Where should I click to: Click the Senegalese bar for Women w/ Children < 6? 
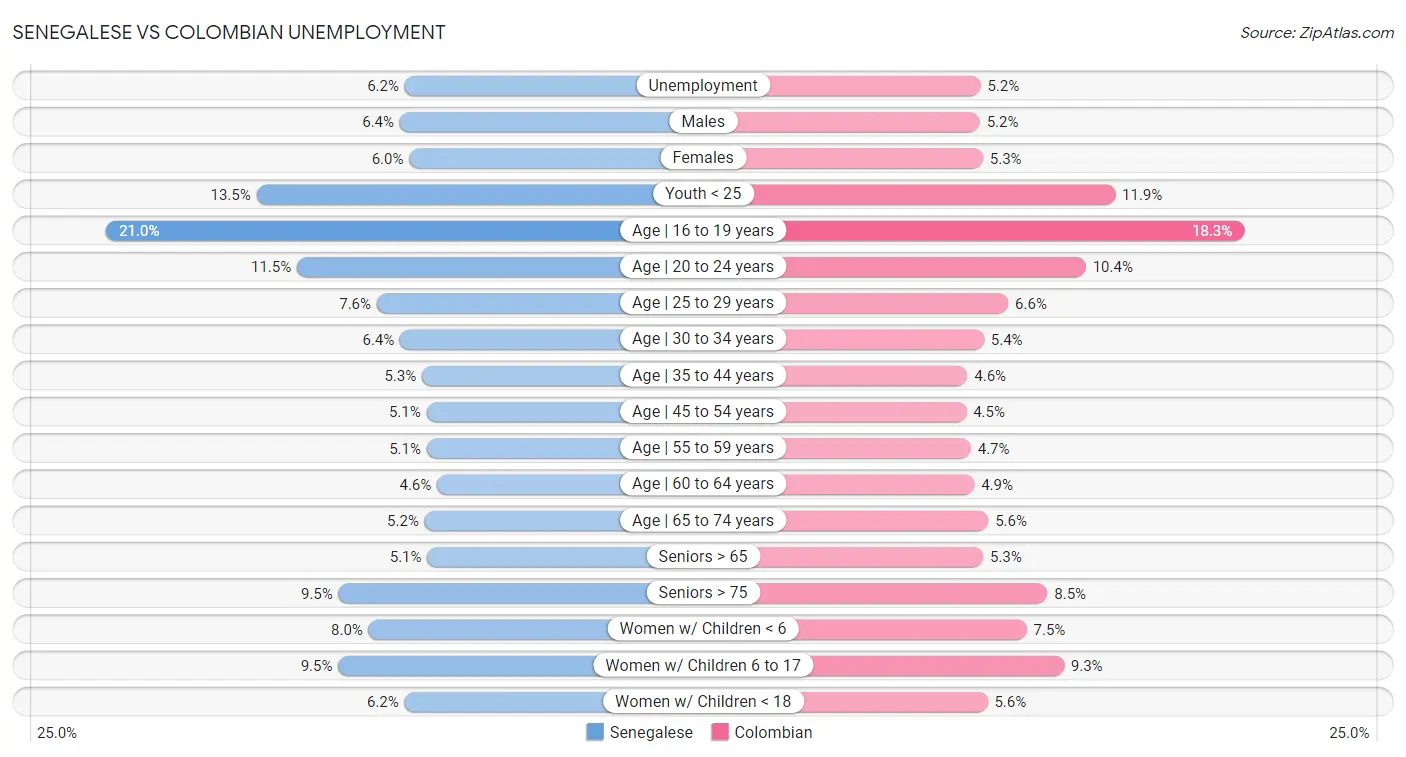pos(490,629)
